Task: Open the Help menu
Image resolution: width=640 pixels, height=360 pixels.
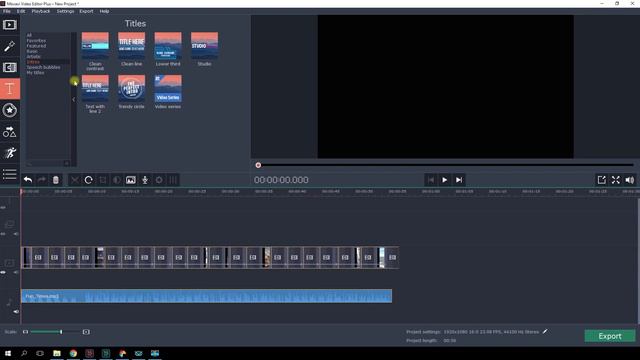Action: pyautogui.click(x=104, y=11)
